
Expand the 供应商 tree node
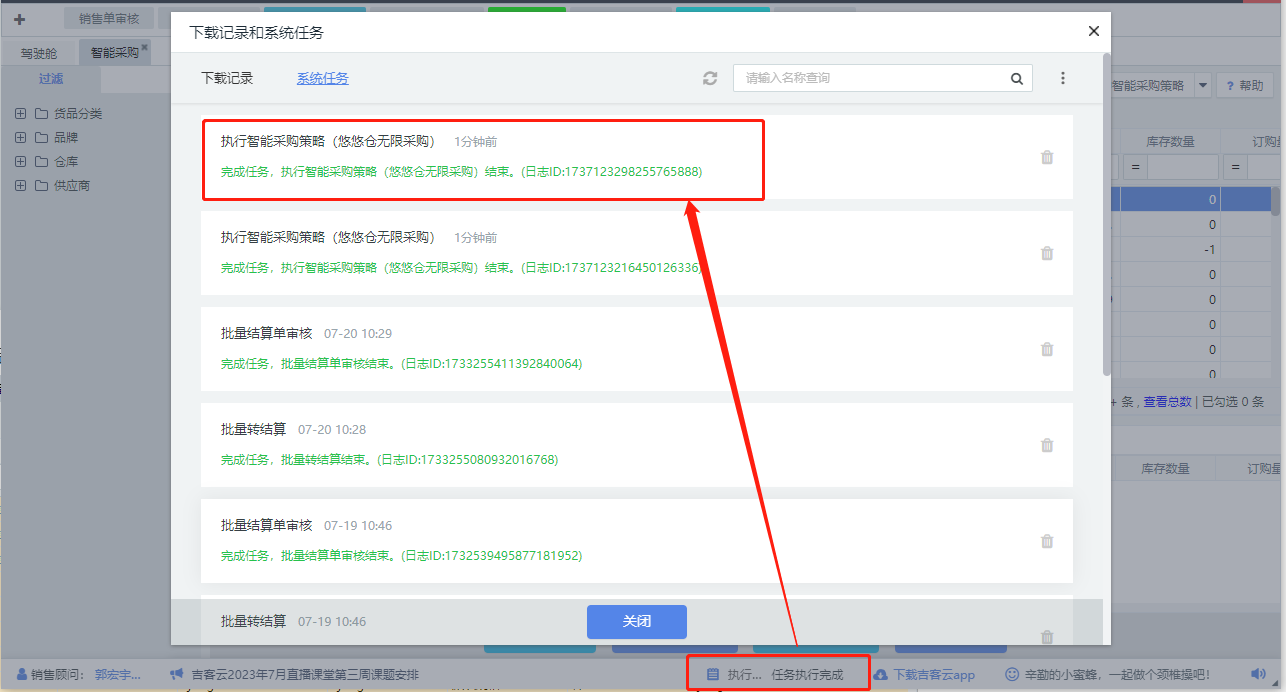(21, 185)
